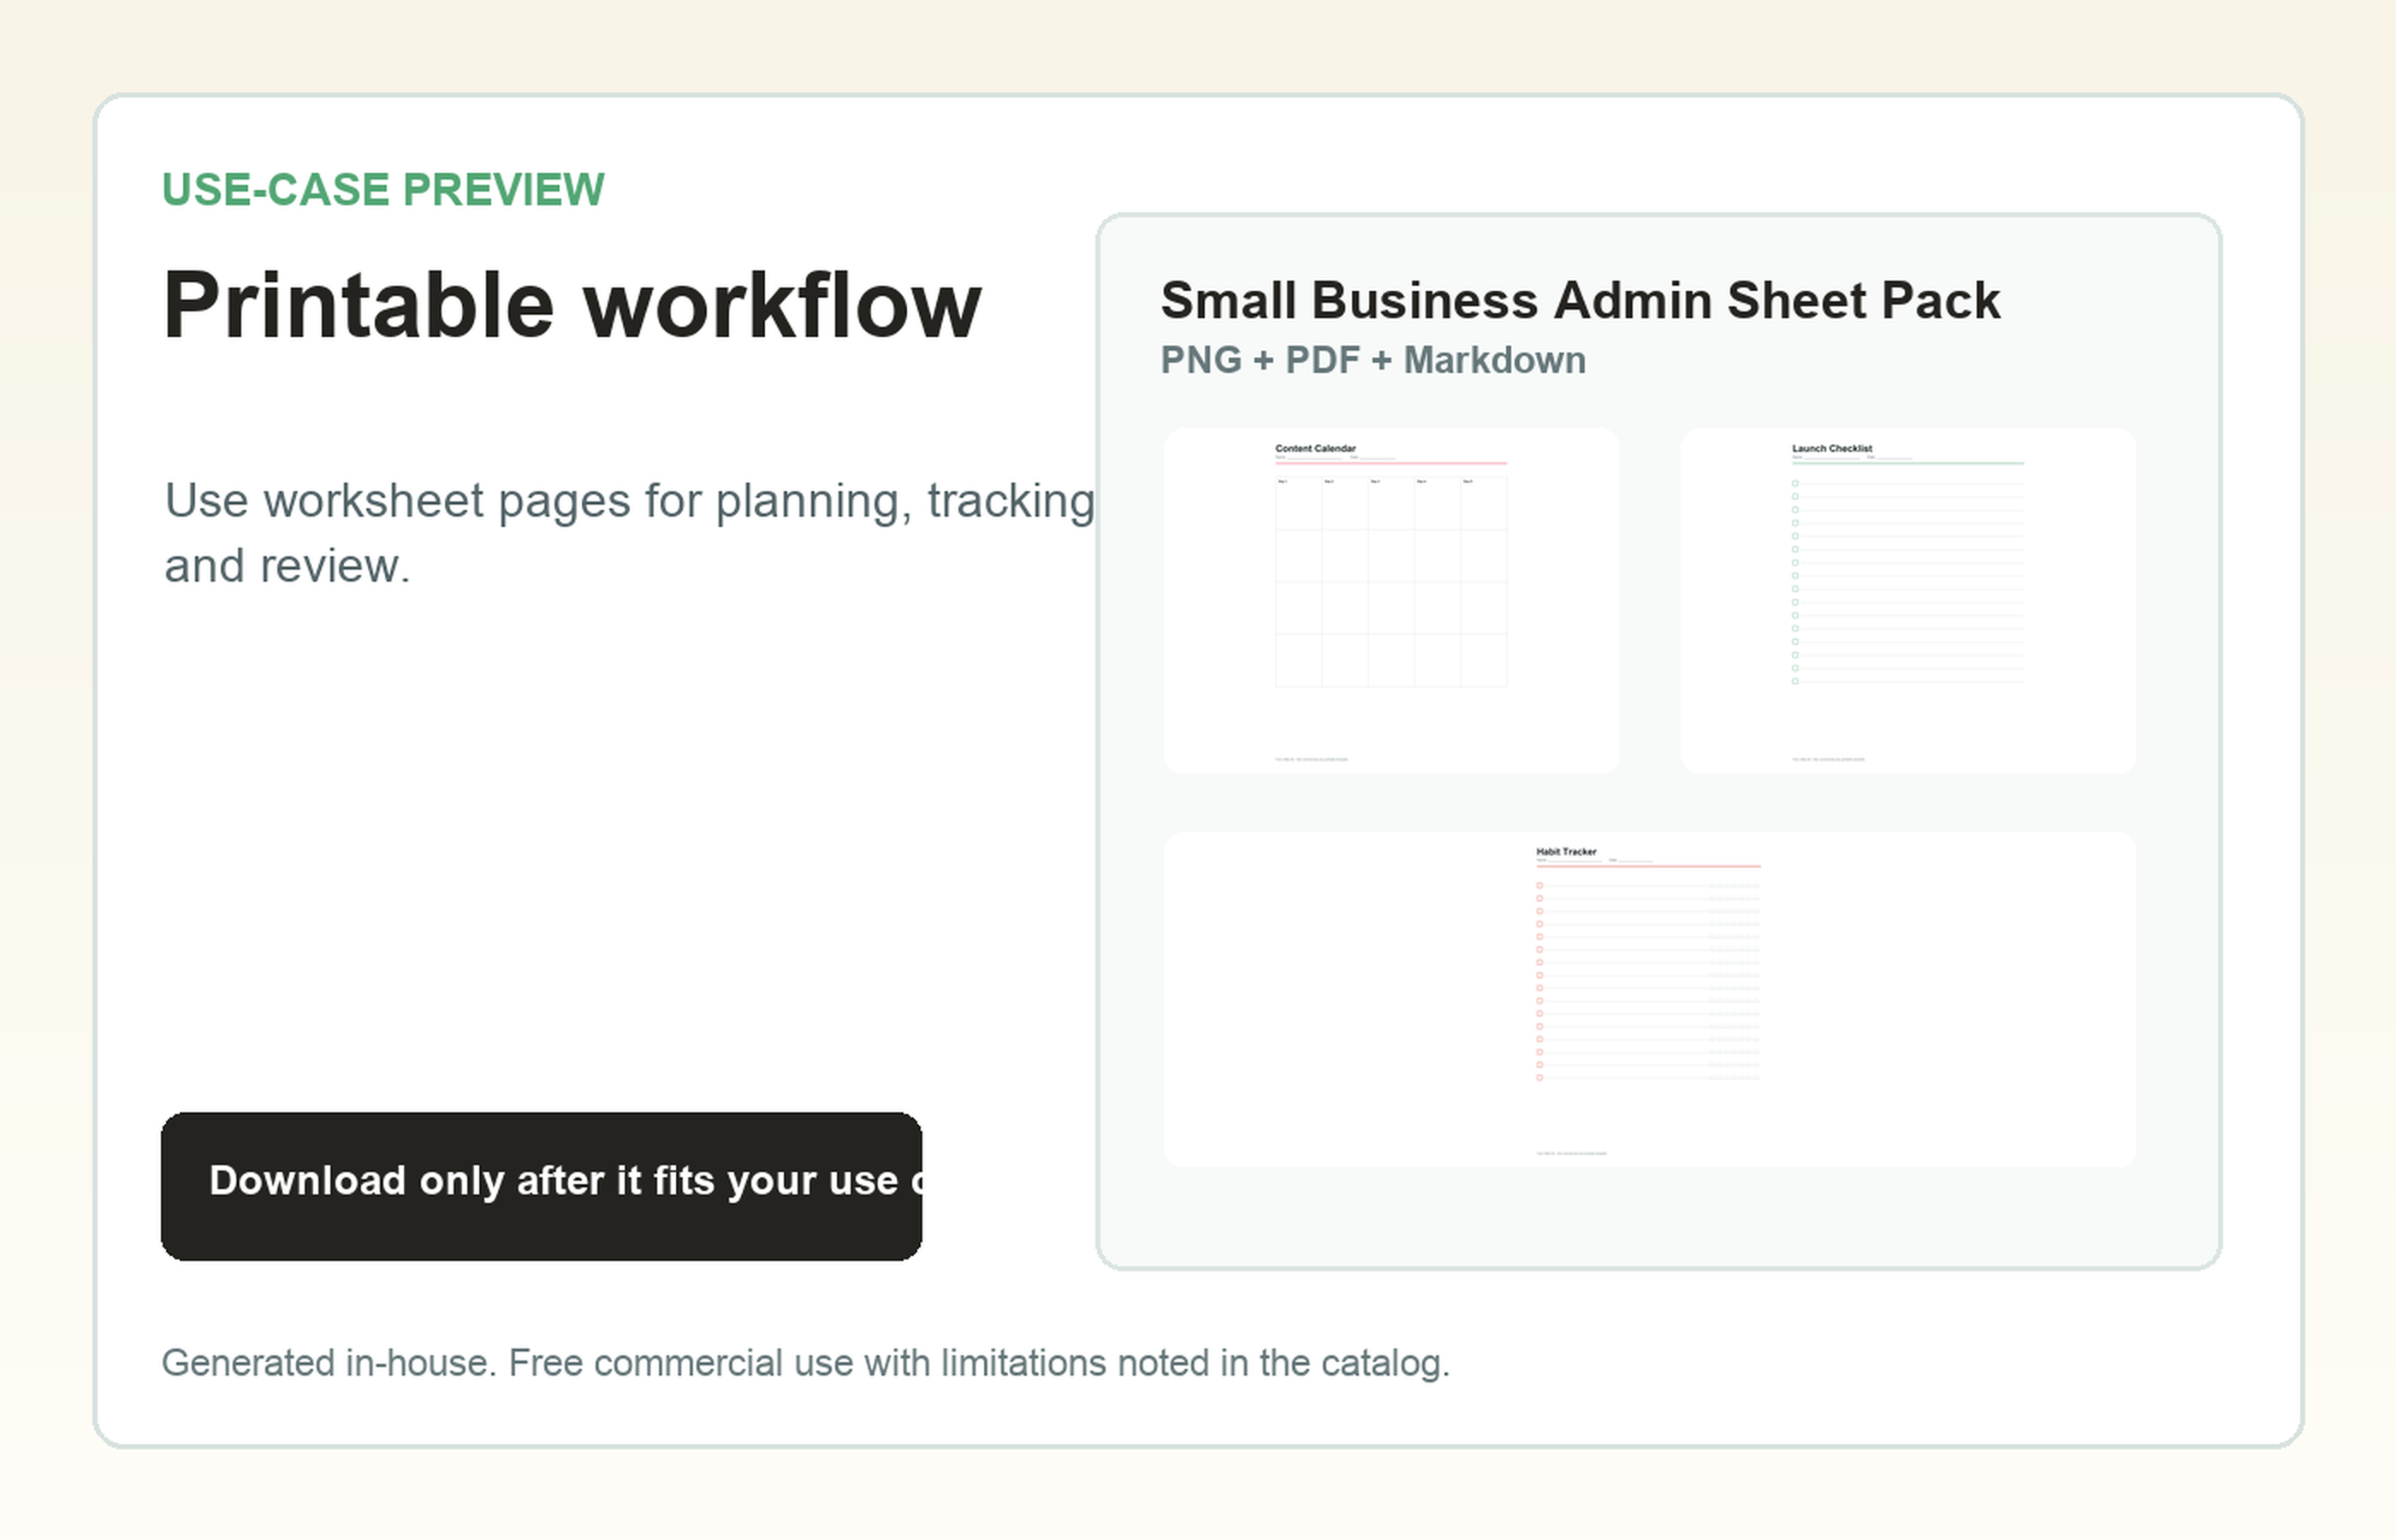Viewport: 2396px width, 1540px height.
Task: Open the Habit Tracker thumbnail
Action: [x=1649, y=999]
